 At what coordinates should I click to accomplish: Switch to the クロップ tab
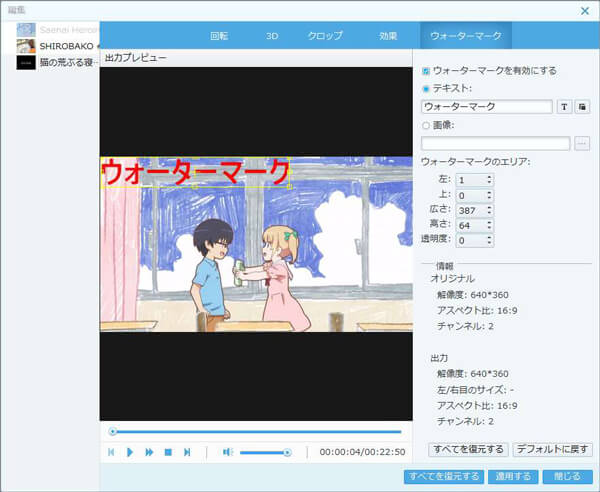325,36
